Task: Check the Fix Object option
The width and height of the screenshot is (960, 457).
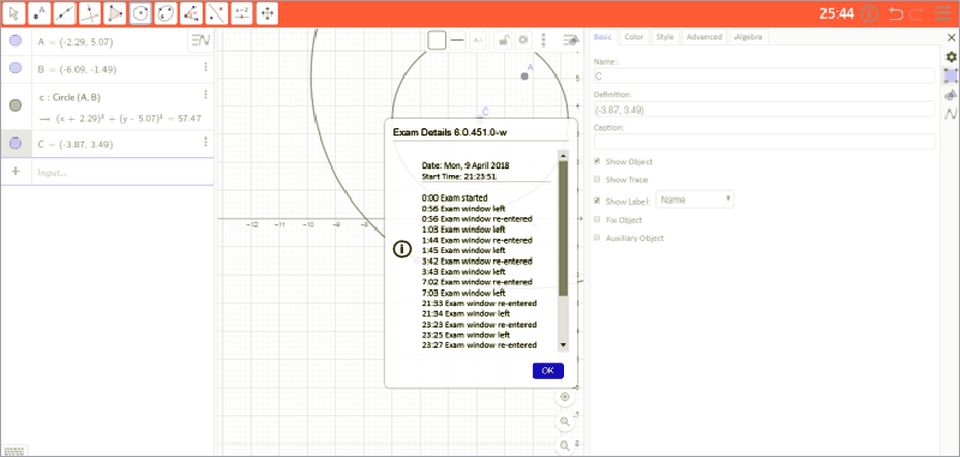Action: tap(598, 219)
